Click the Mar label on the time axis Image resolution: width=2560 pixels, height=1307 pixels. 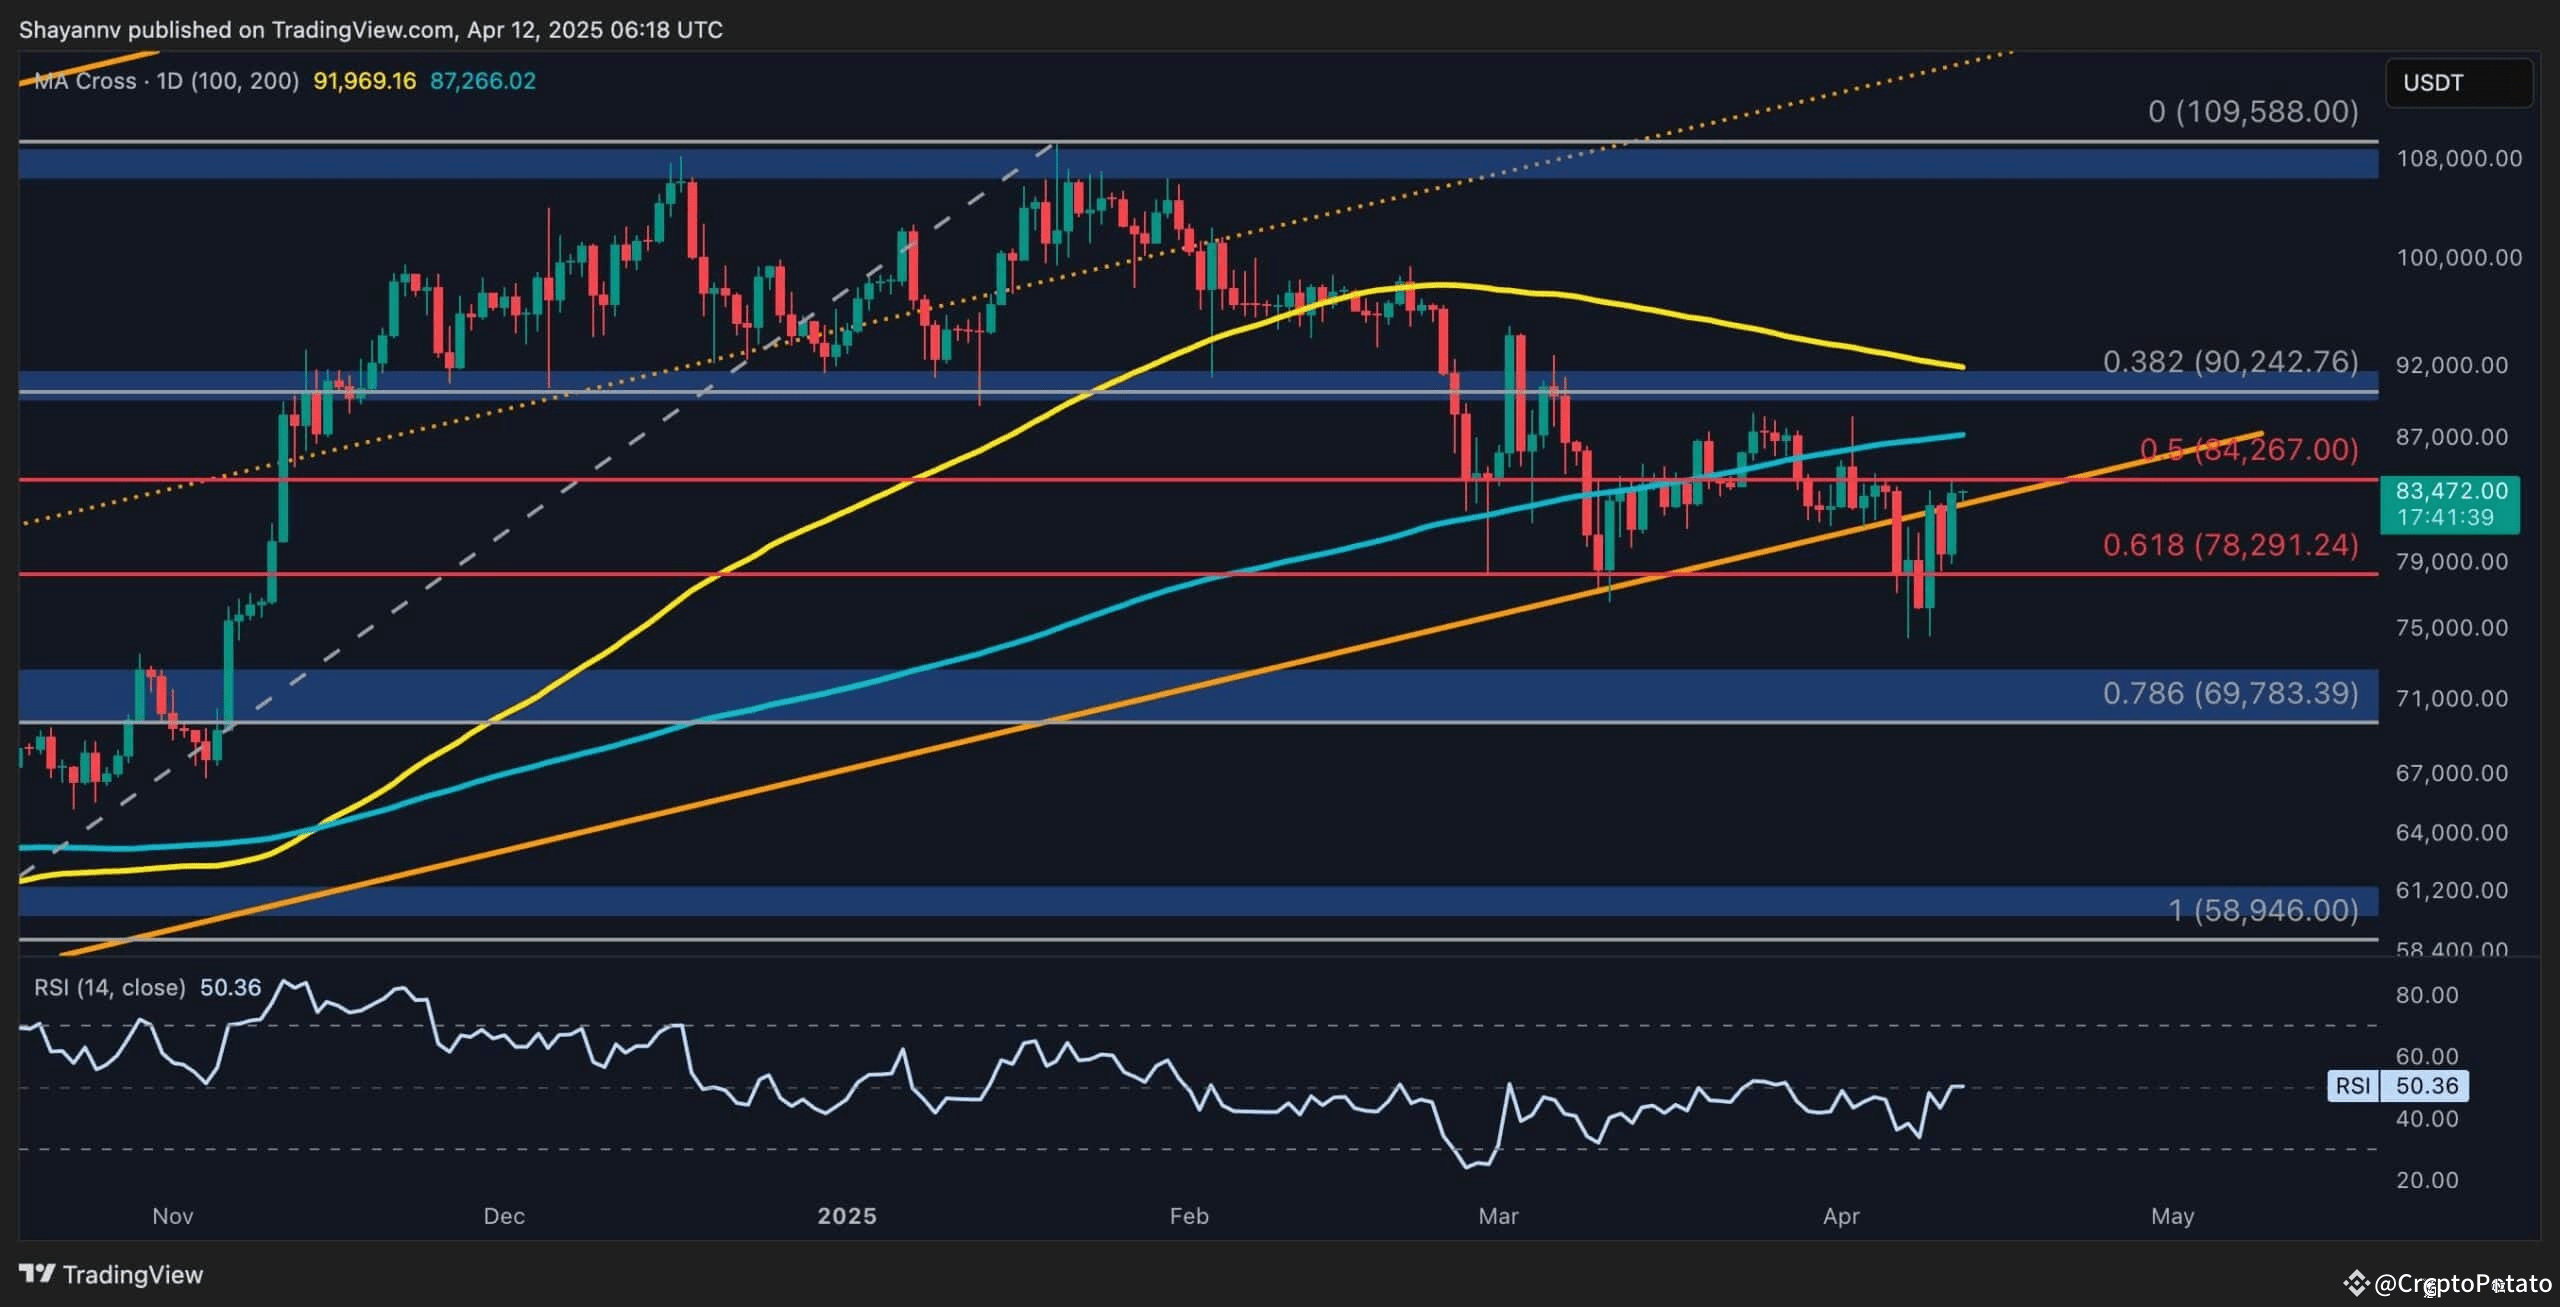pos(1497,1216)
